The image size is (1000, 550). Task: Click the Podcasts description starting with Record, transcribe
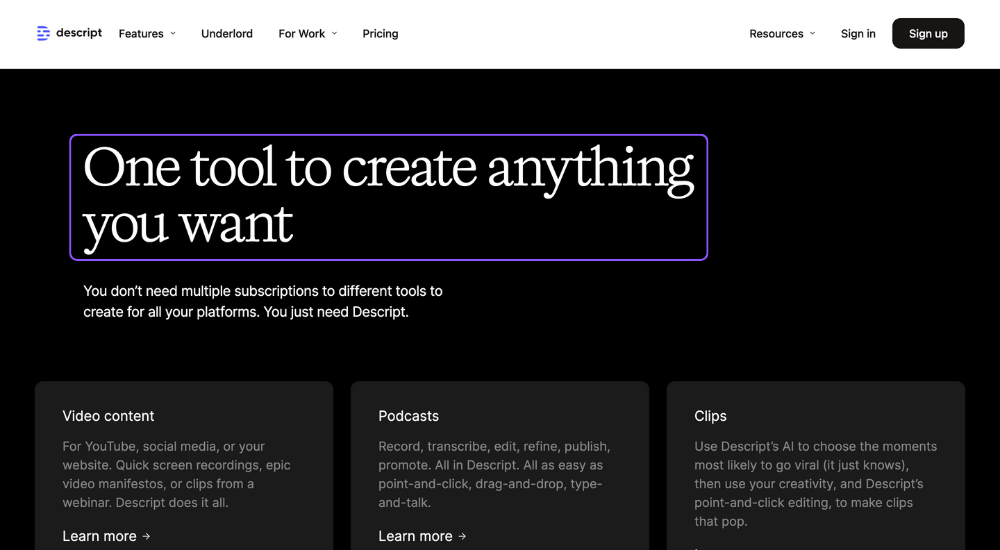pyautogui.click(x=494, y=474)
